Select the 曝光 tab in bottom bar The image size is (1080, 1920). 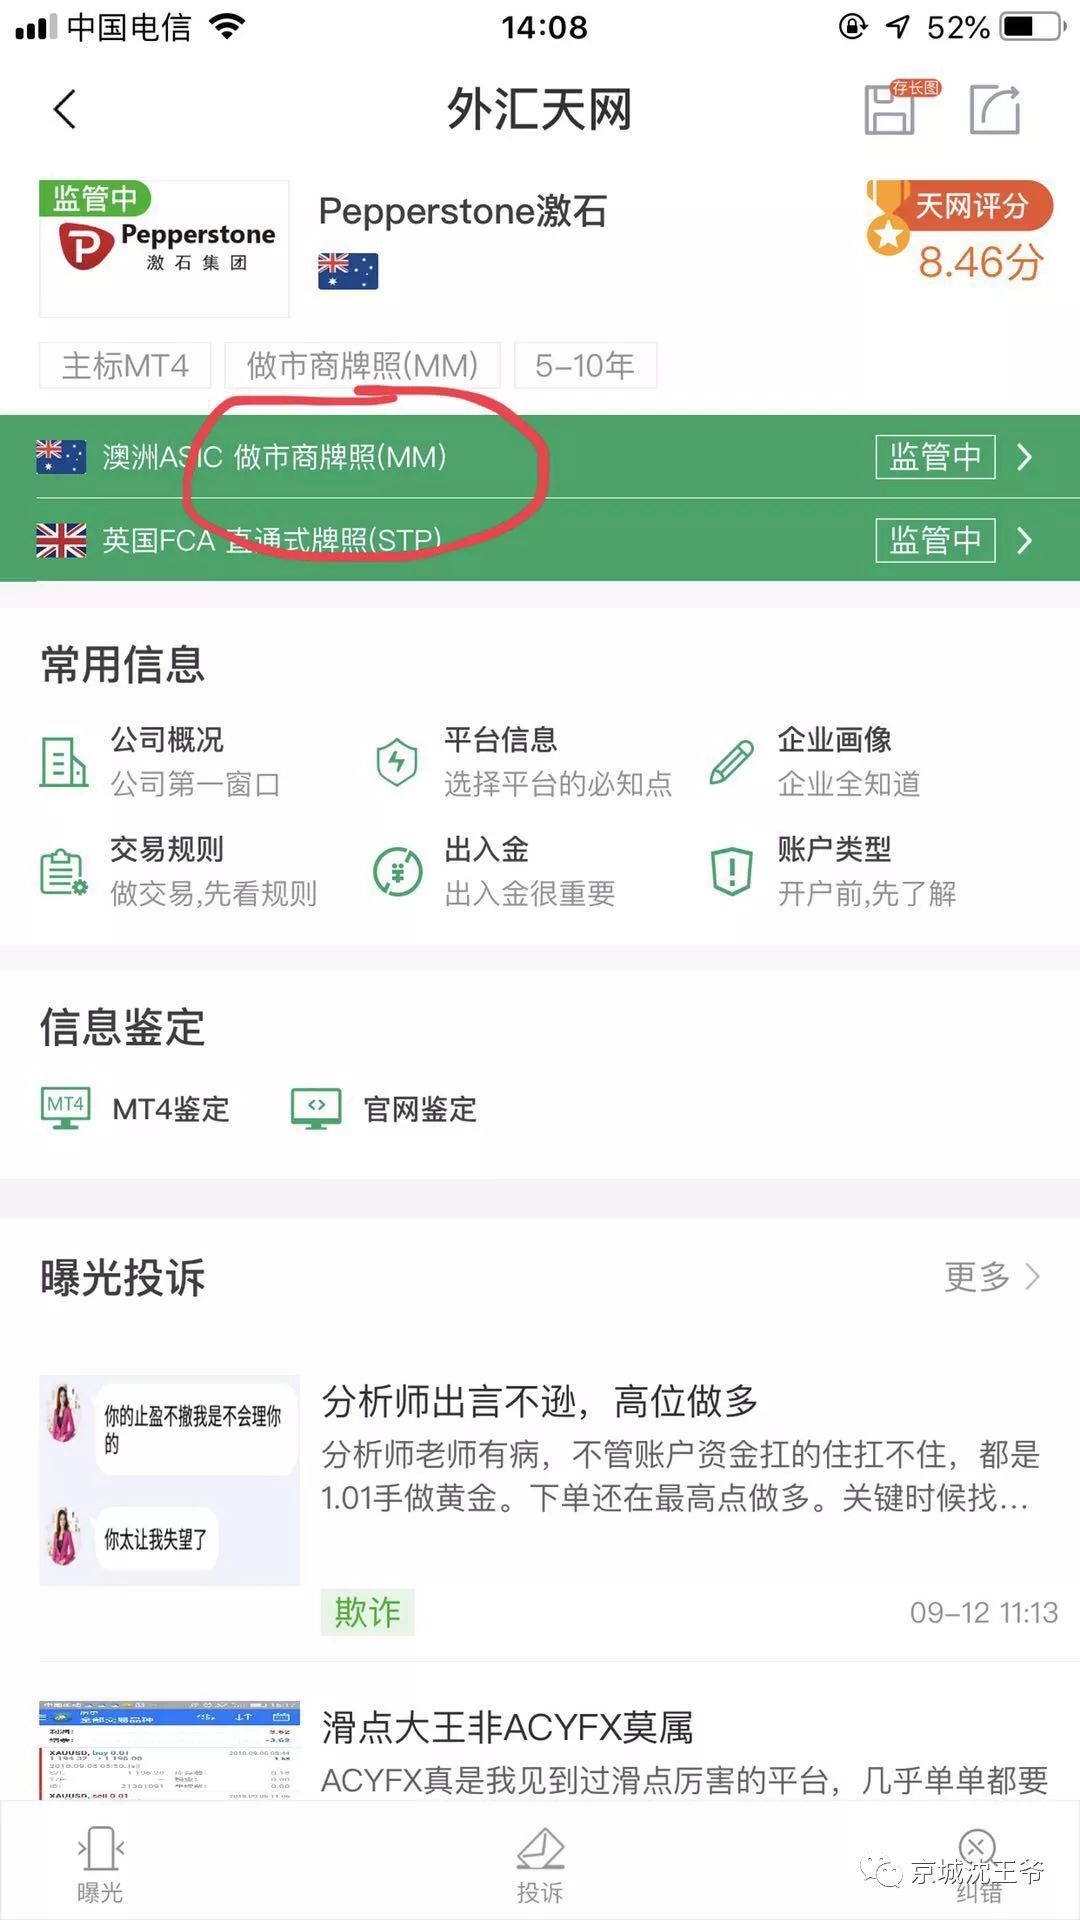(100, 1865)
